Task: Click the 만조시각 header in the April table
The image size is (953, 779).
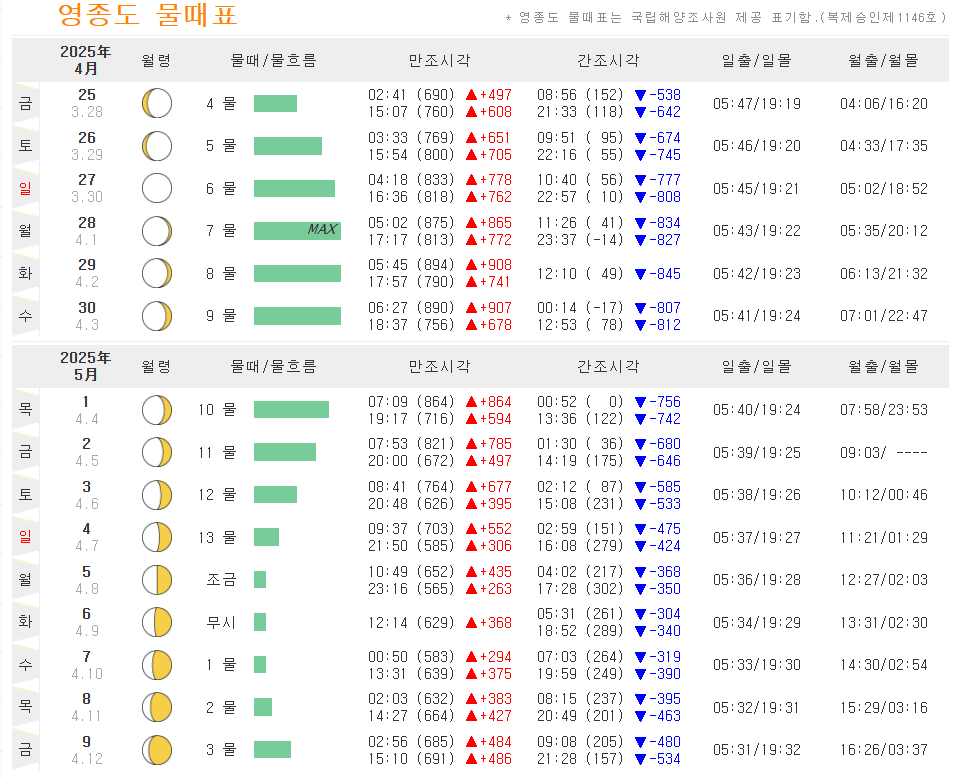Action: coord(439,60)
